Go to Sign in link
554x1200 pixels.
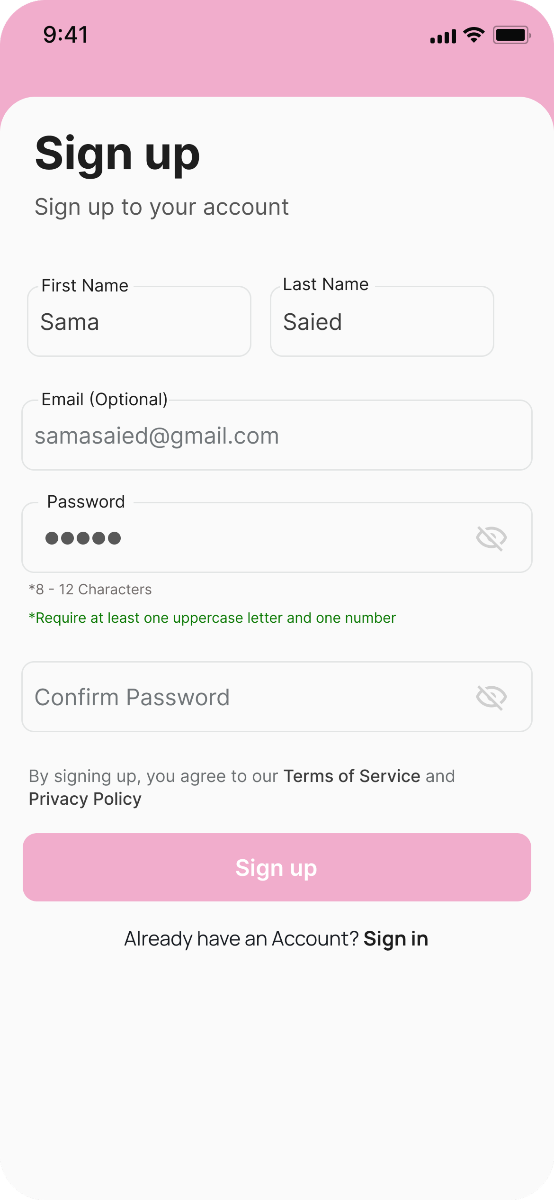point(396,939)
